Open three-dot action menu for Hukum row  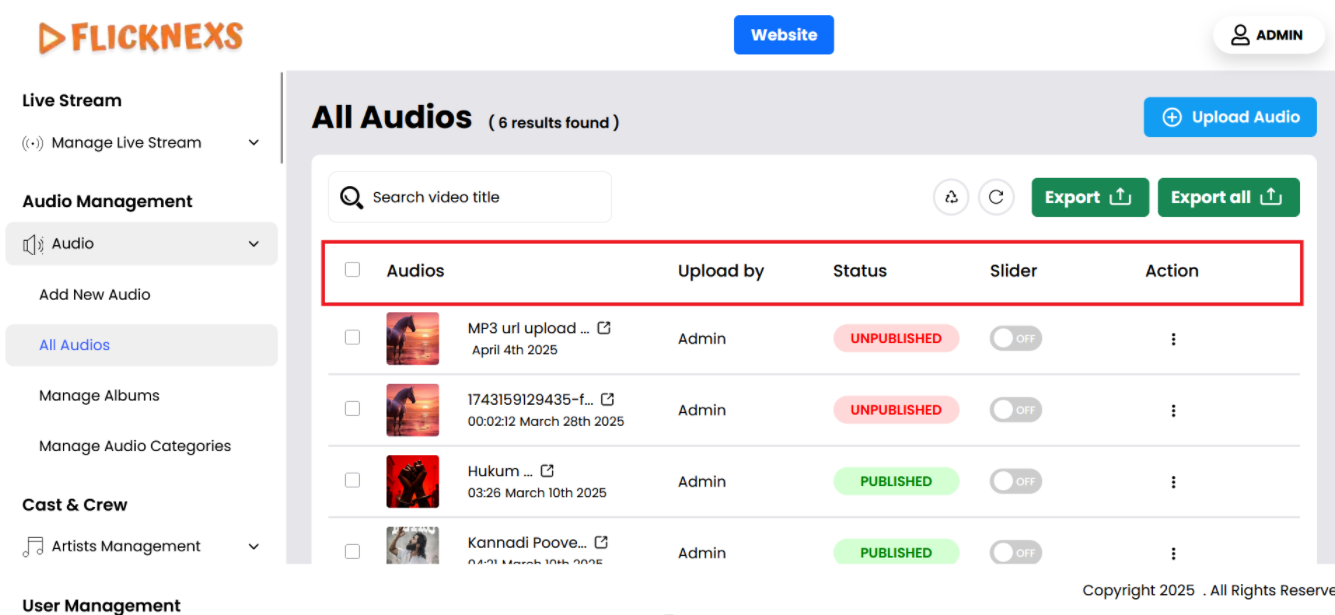pos(1173,482)
